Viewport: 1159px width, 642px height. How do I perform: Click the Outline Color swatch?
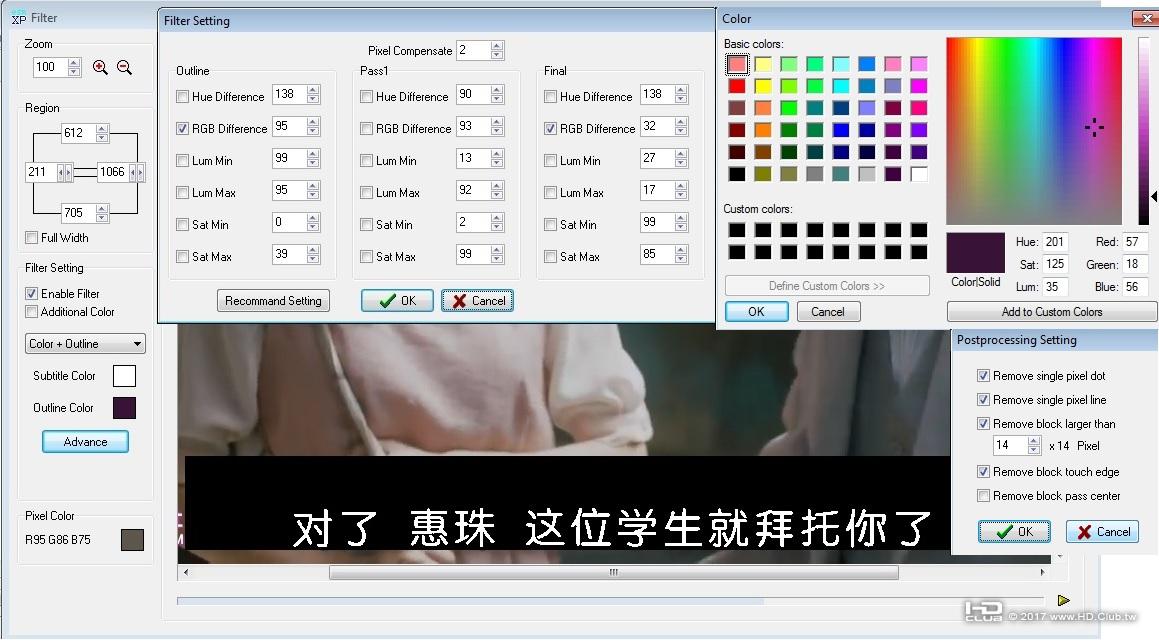[x=123, y=407]
